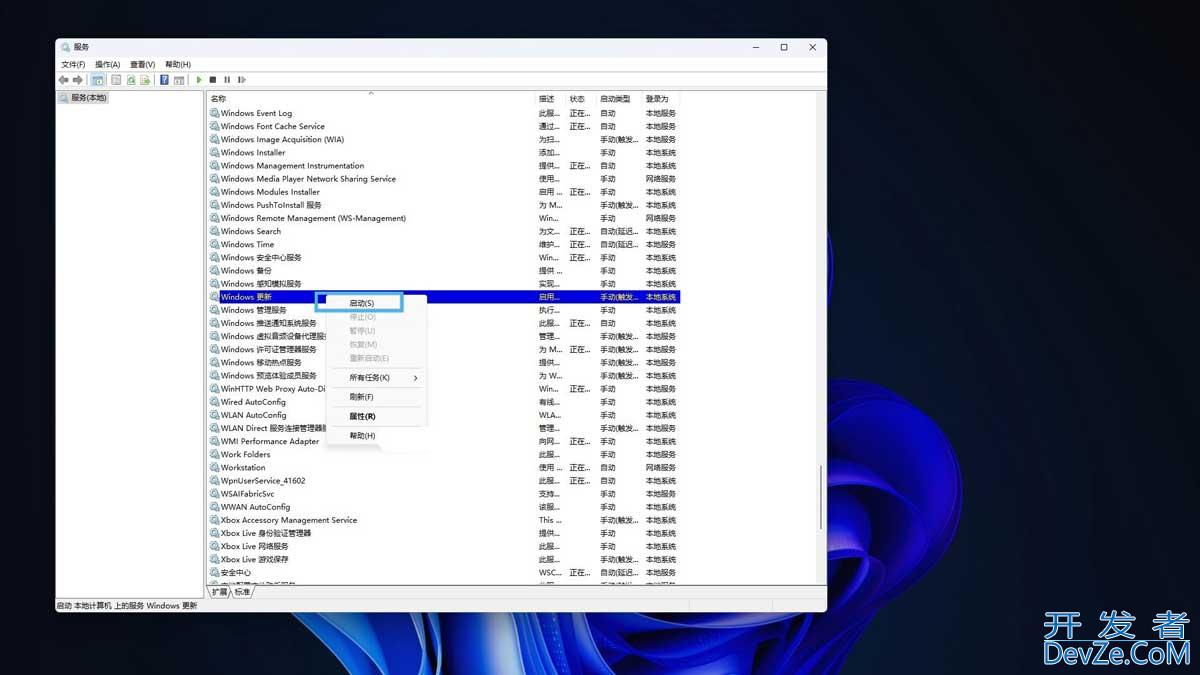Select the Xbox Live 网络服务 row
The image size is (1200, 675).
(444, 546)
